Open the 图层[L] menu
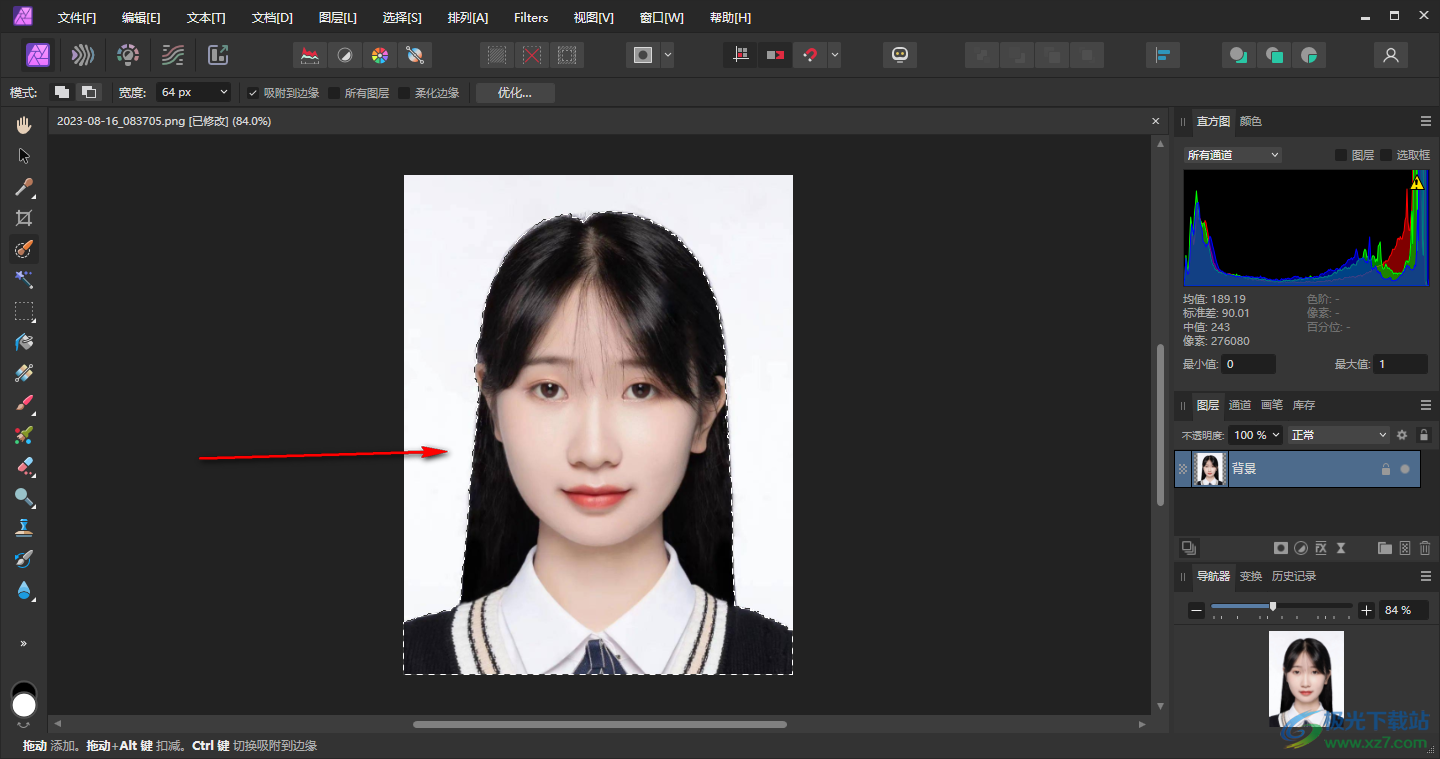 (337, 18)
